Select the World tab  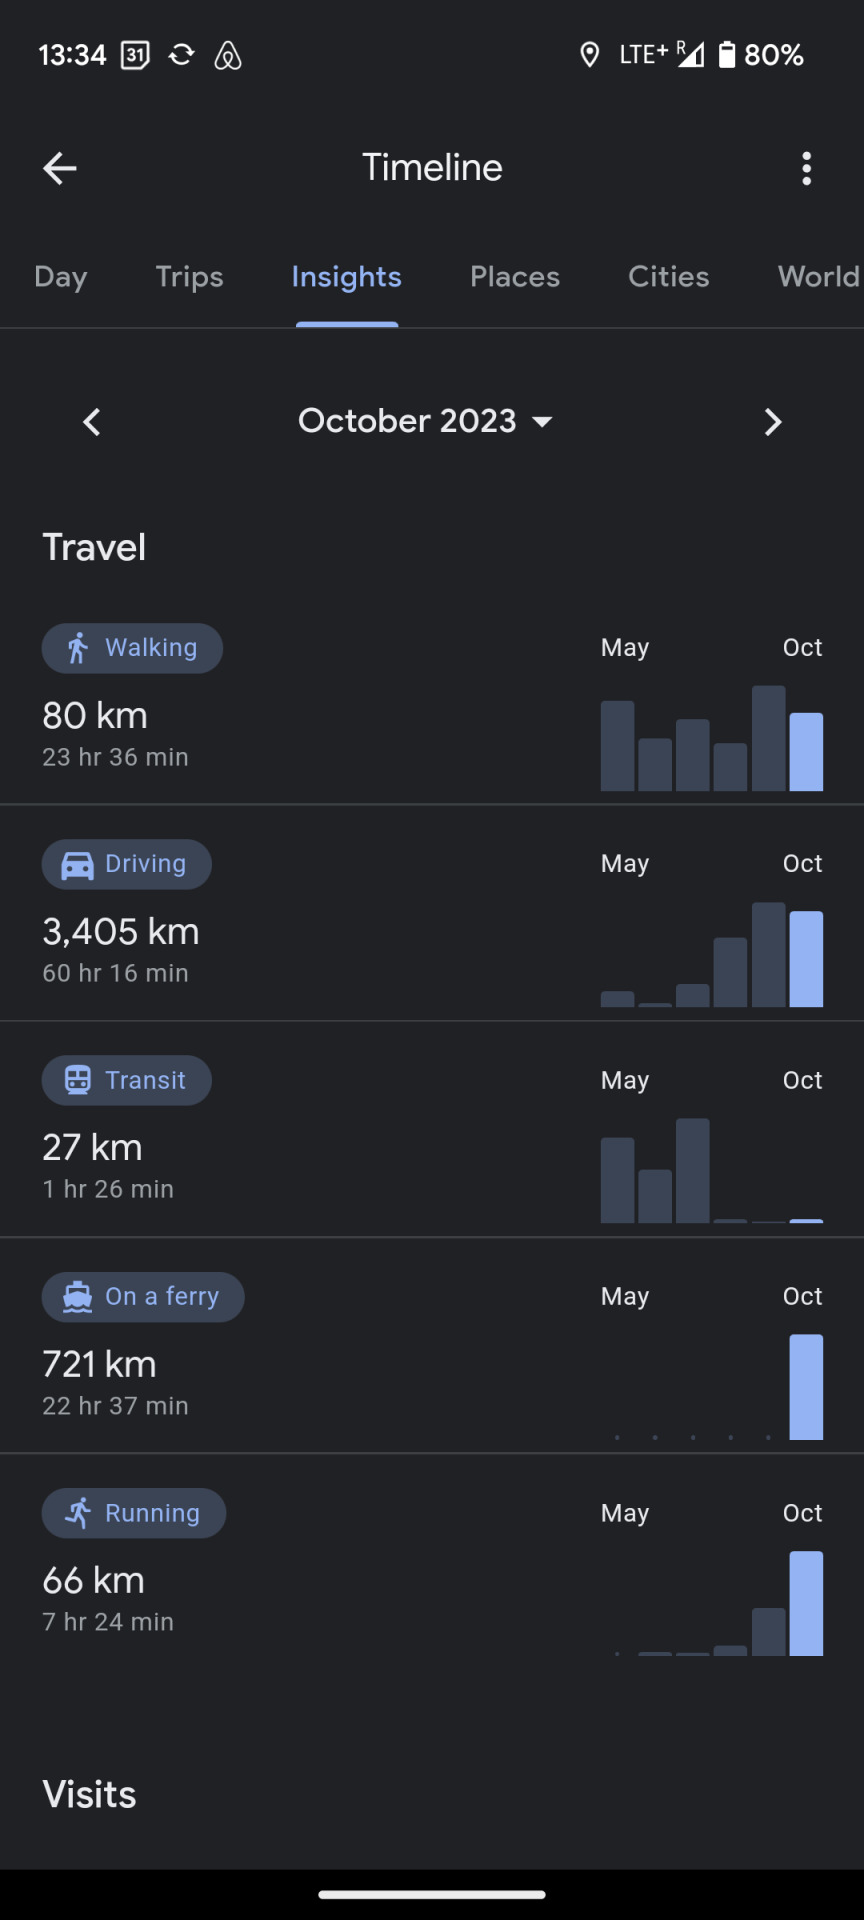click(819, 277)
